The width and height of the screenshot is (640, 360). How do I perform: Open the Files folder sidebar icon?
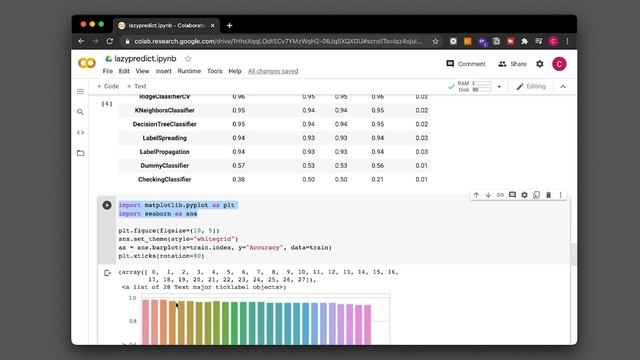click(80, 153)
